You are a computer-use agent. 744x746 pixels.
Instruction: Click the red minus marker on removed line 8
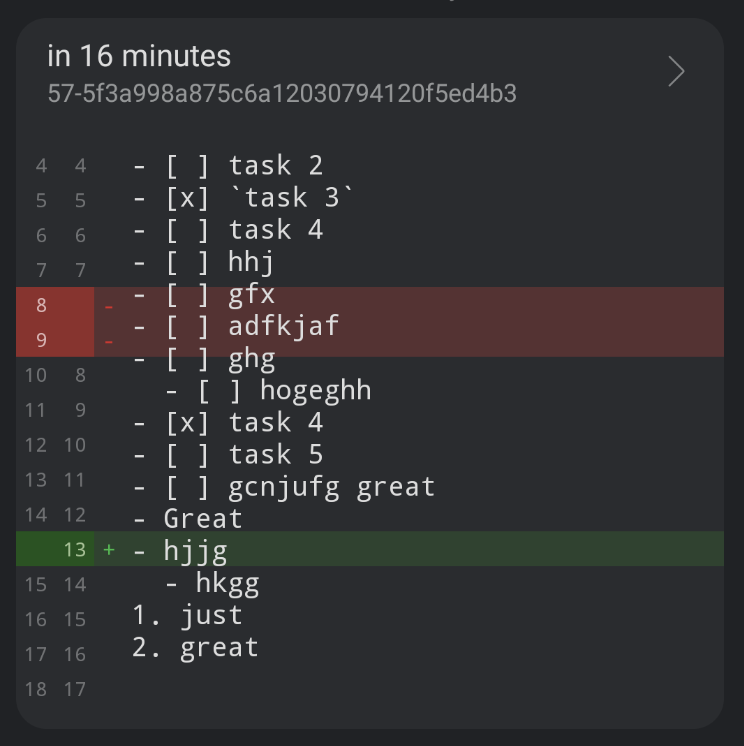click(x=109, y=306)
